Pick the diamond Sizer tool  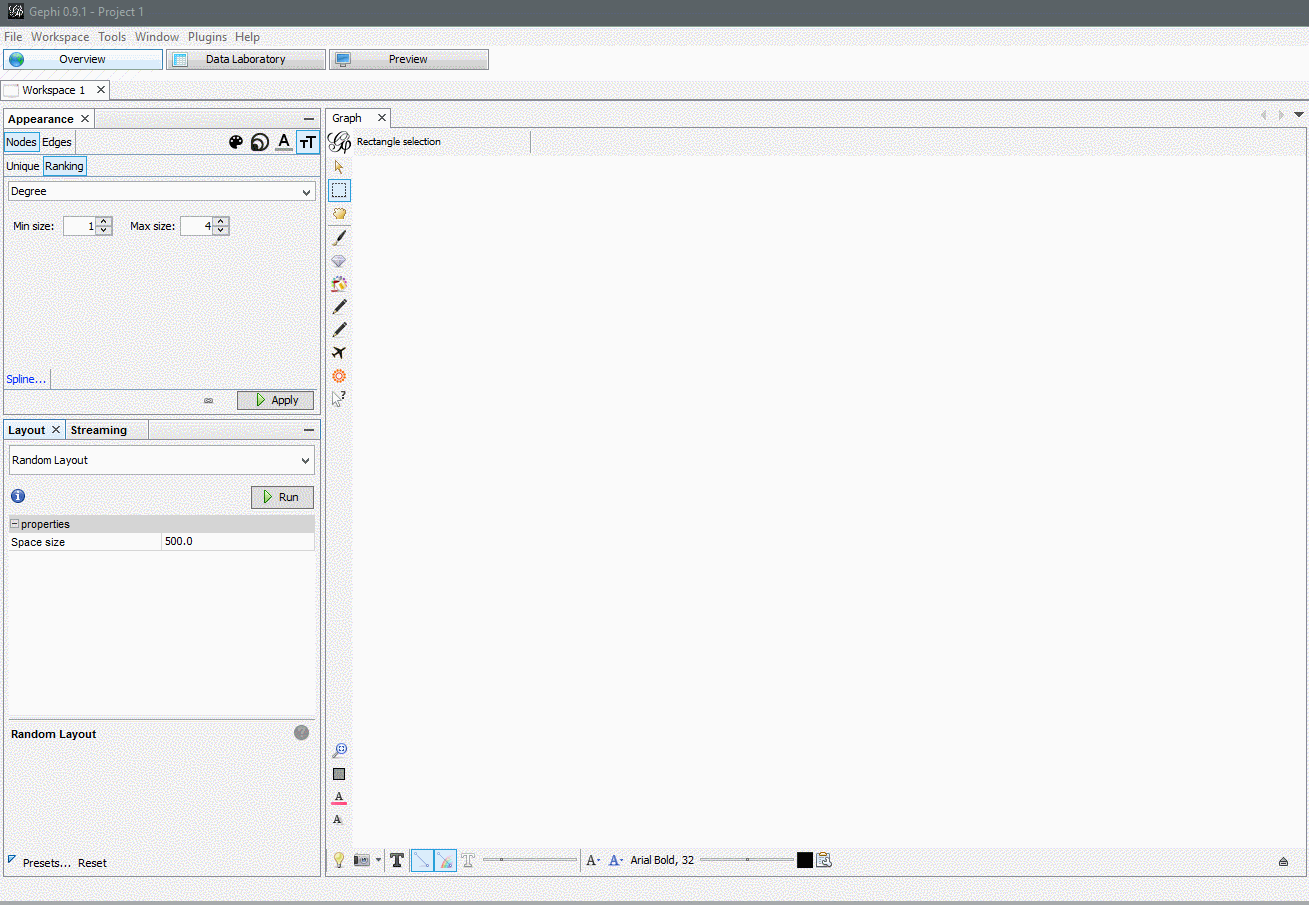pyautogui.click(x=339, y=260)
